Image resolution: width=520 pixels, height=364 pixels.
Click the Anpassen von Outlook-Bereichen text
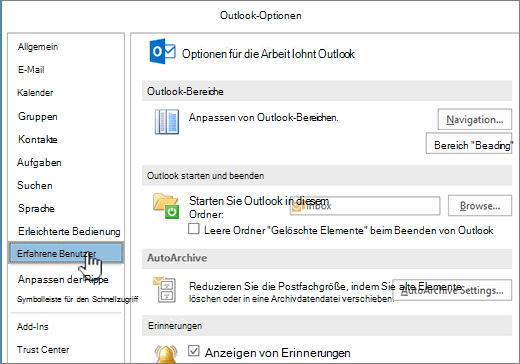(264, 118)
